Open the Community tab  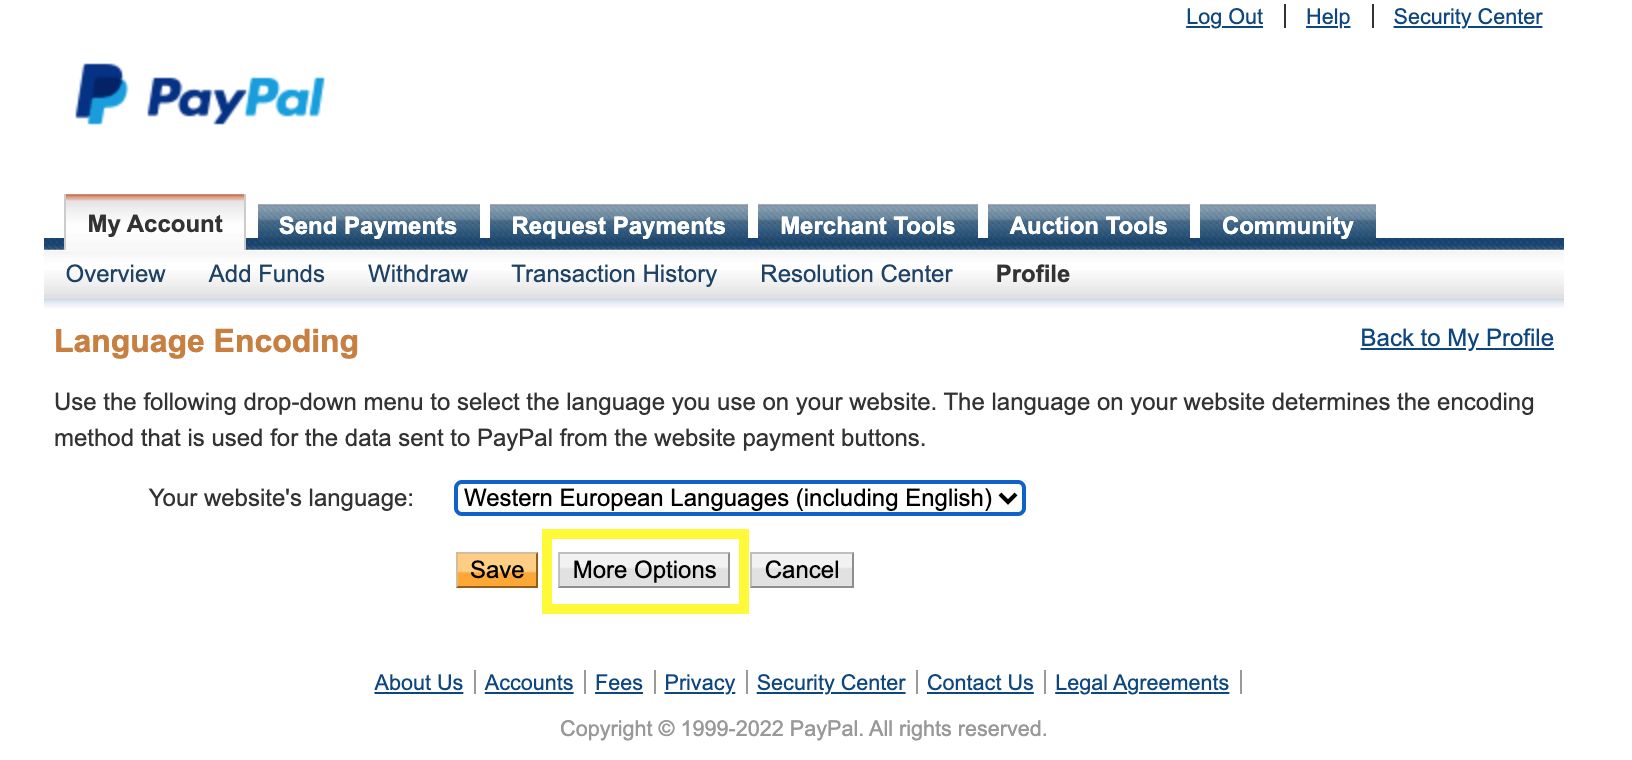1287,225
